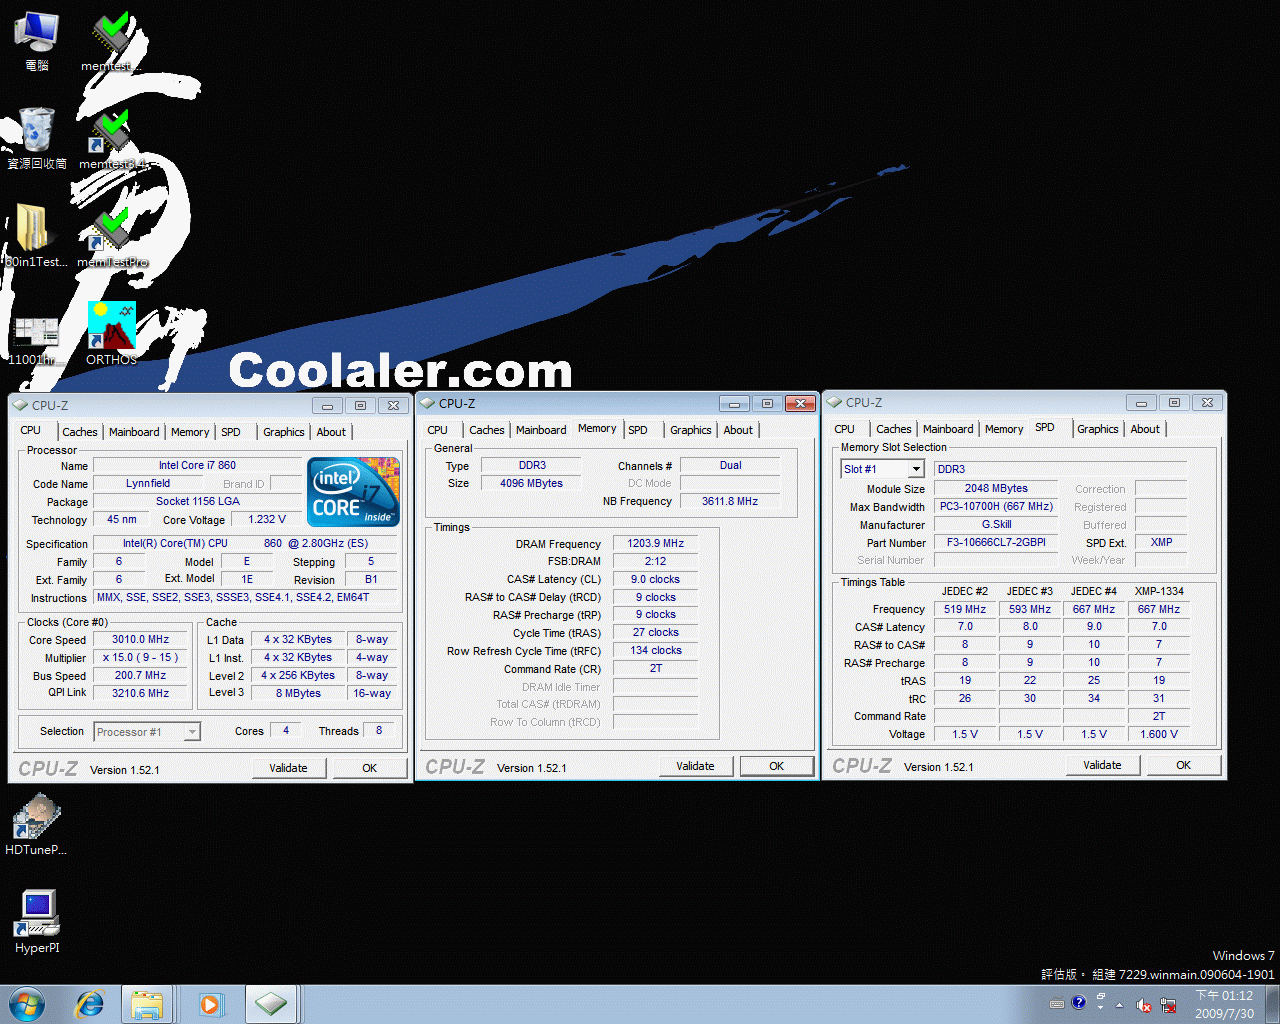Open Internet Explorer from the taskbar

[89, 1004]
